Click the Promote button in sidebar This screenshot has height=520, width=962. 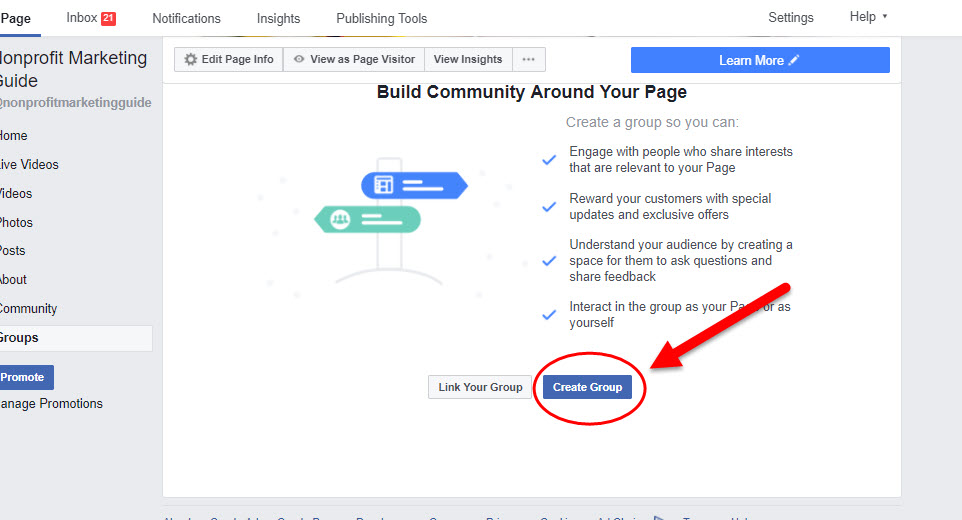tap(24, 377)
